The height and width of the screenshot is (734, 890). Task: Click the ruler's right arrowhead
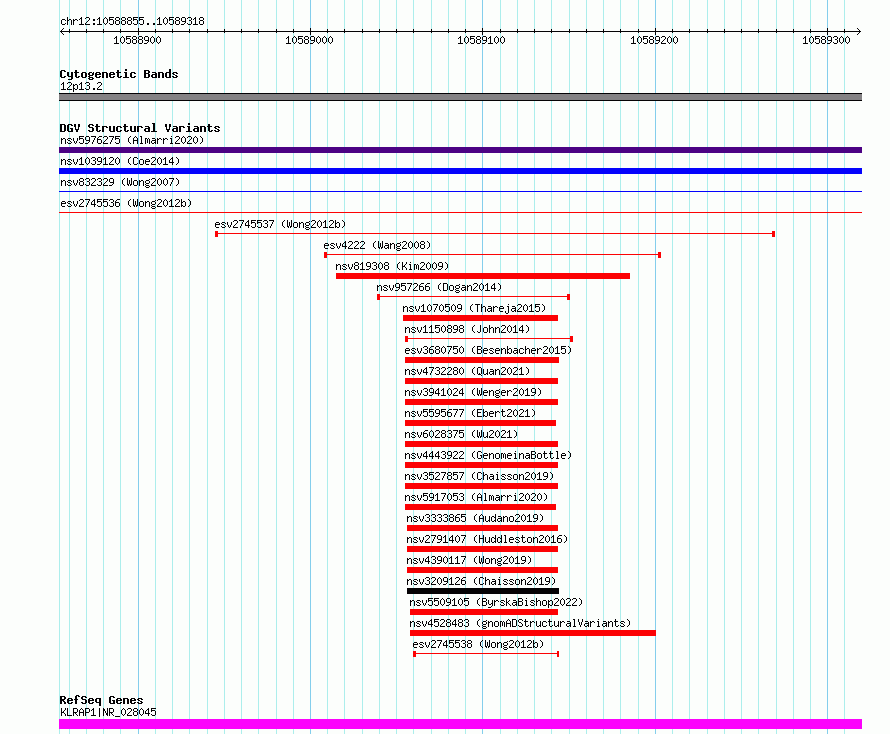pos(859,32)
